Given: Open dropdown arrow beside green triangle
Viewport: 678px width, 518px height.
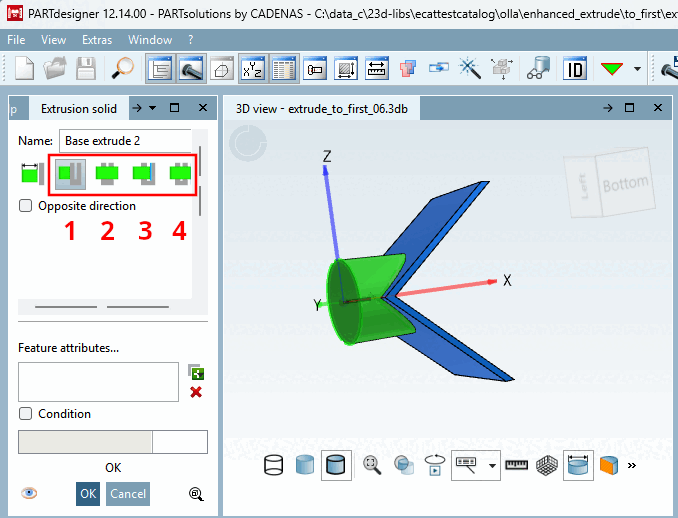Looking at the screenshot, I should [x=637, y=68].
